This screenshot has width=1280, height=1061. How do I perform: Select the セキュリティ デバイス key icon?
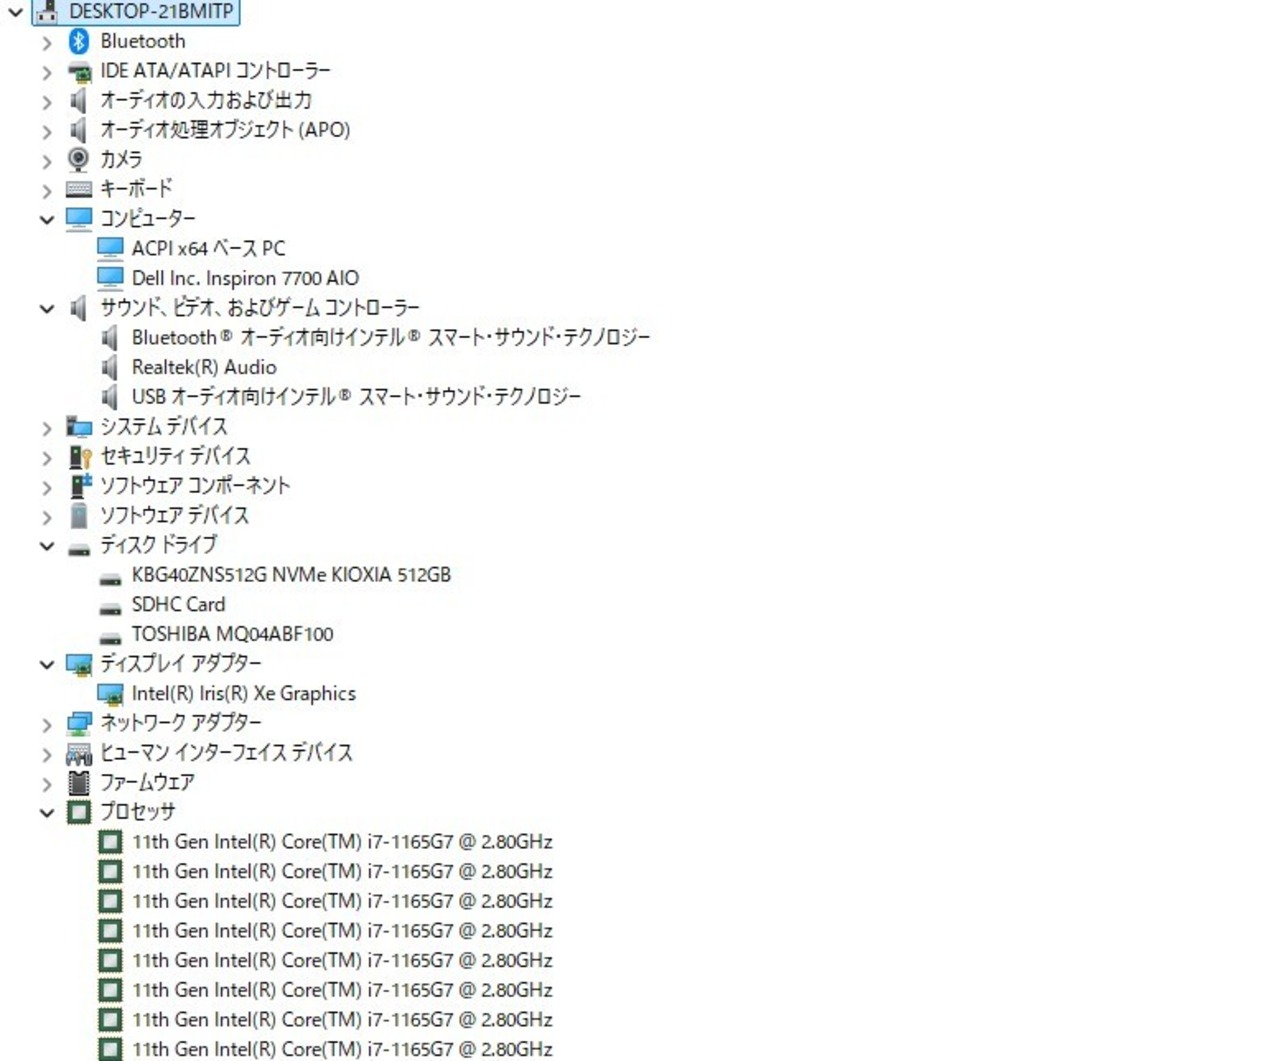tap(79, 456)
